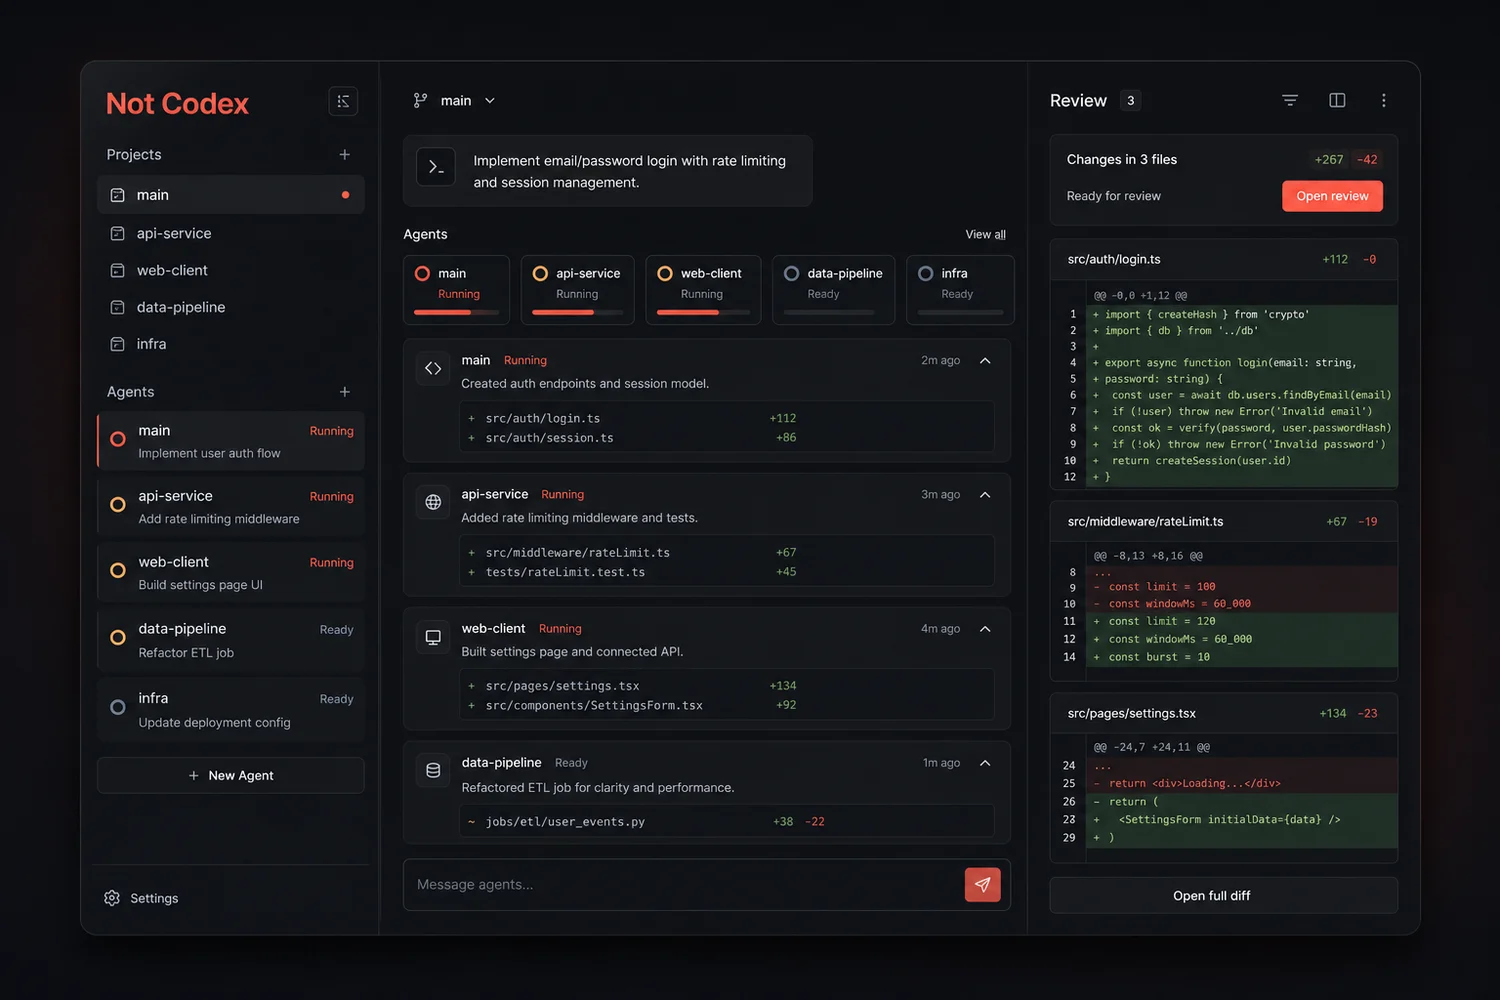Focus the Message agents input field
Screen dimensions: 1500x1000
click(x=684, y=885)
